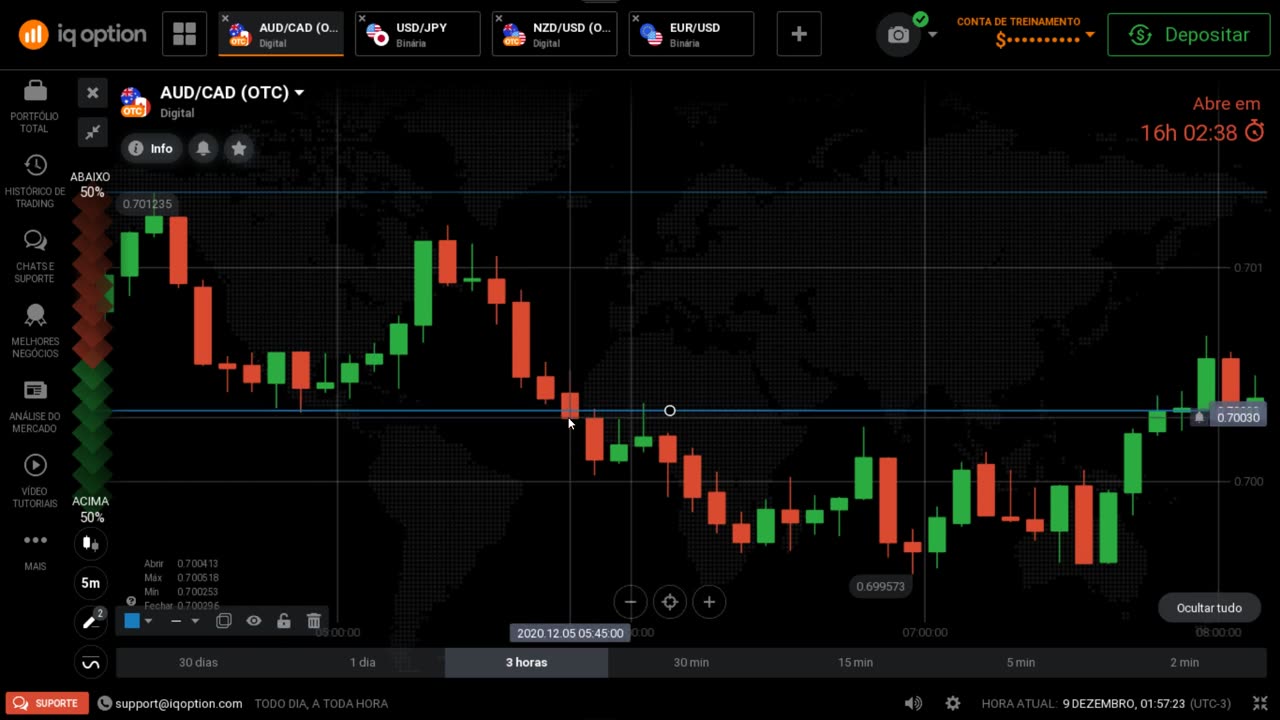The height and width of the screenshot is (720, 1280).
Task: Select the 30 dias range
Action: click(x=198, y=662)
